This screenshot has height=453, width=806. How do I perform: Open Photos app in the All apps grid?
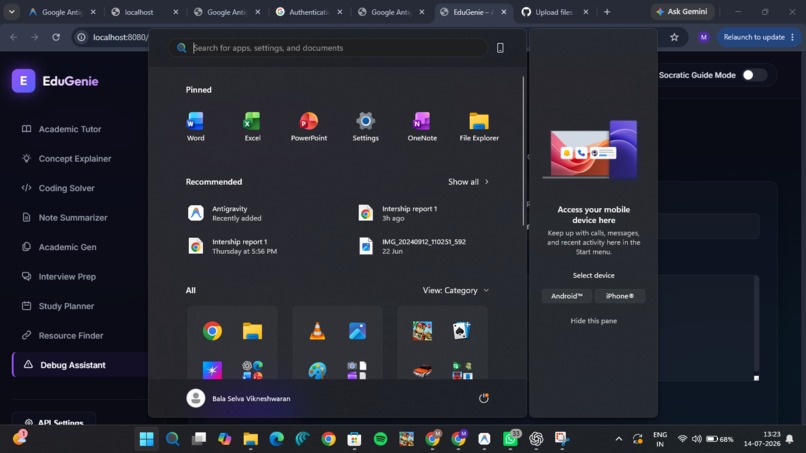(357, 331)
